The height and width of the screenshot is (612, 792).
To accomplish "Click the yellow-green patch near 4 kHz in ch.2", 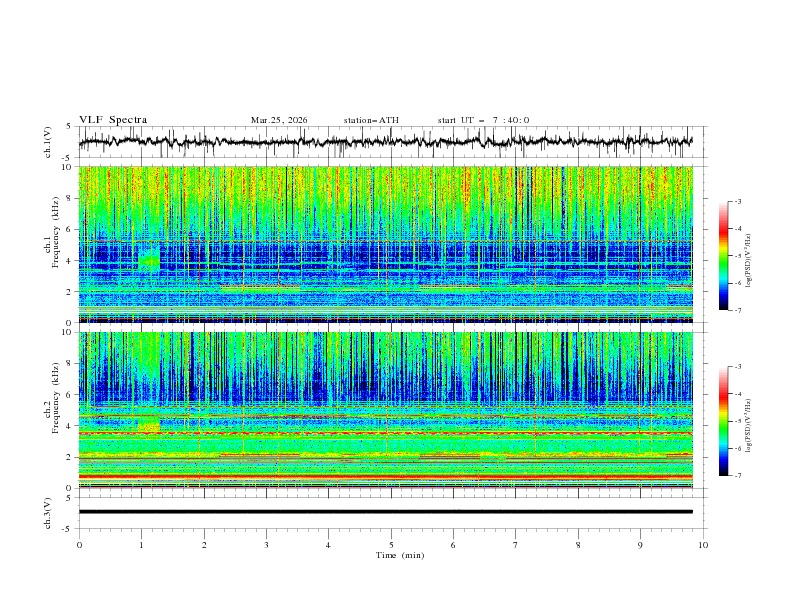I will point(149,423).
